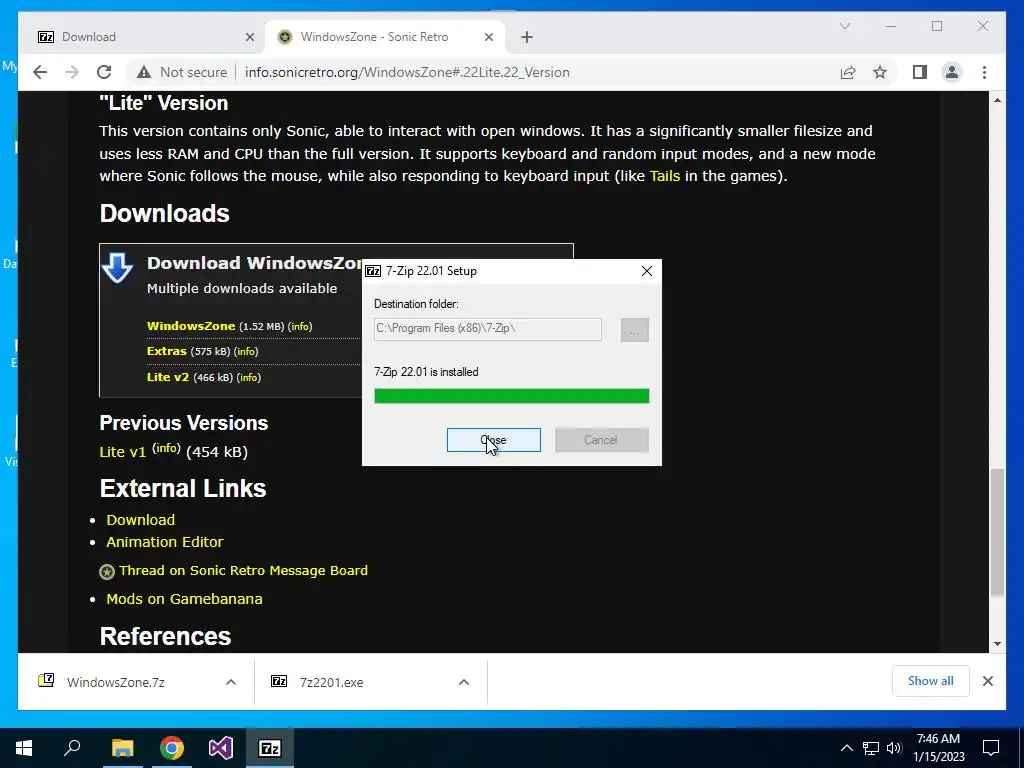The height and width of the screenshot is (768, 1024).
Task: Click the Chrome taskbar icon
Action: click(x=172, y=748)
